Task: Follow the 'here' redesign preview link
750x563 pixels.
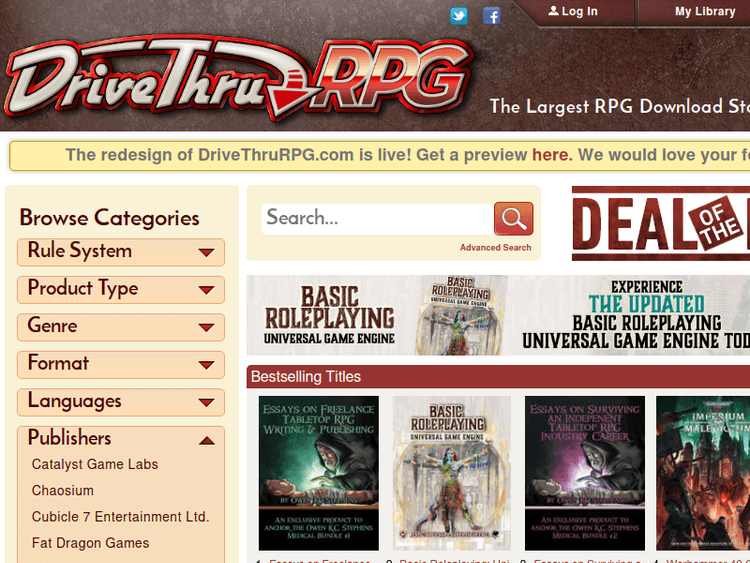Action: pyautogui.click(x=550, y=155)
